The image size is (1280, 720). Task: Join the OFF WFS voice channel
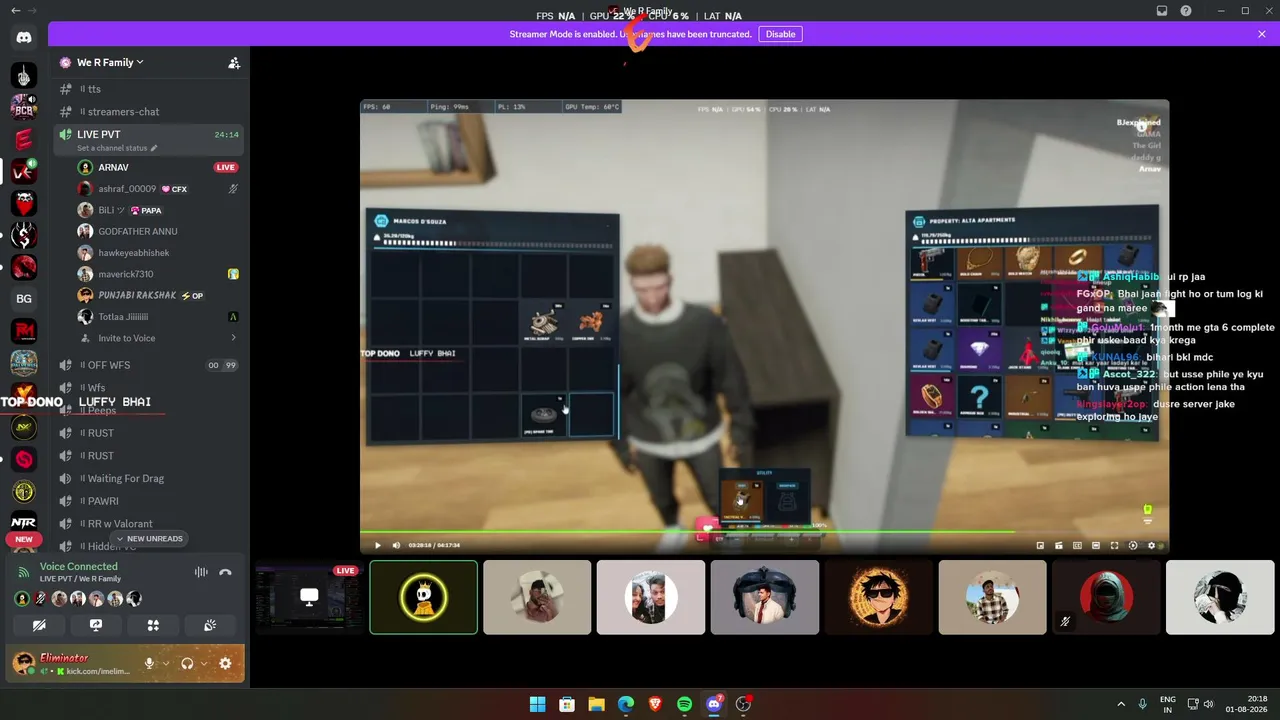[x=150, y=365]
